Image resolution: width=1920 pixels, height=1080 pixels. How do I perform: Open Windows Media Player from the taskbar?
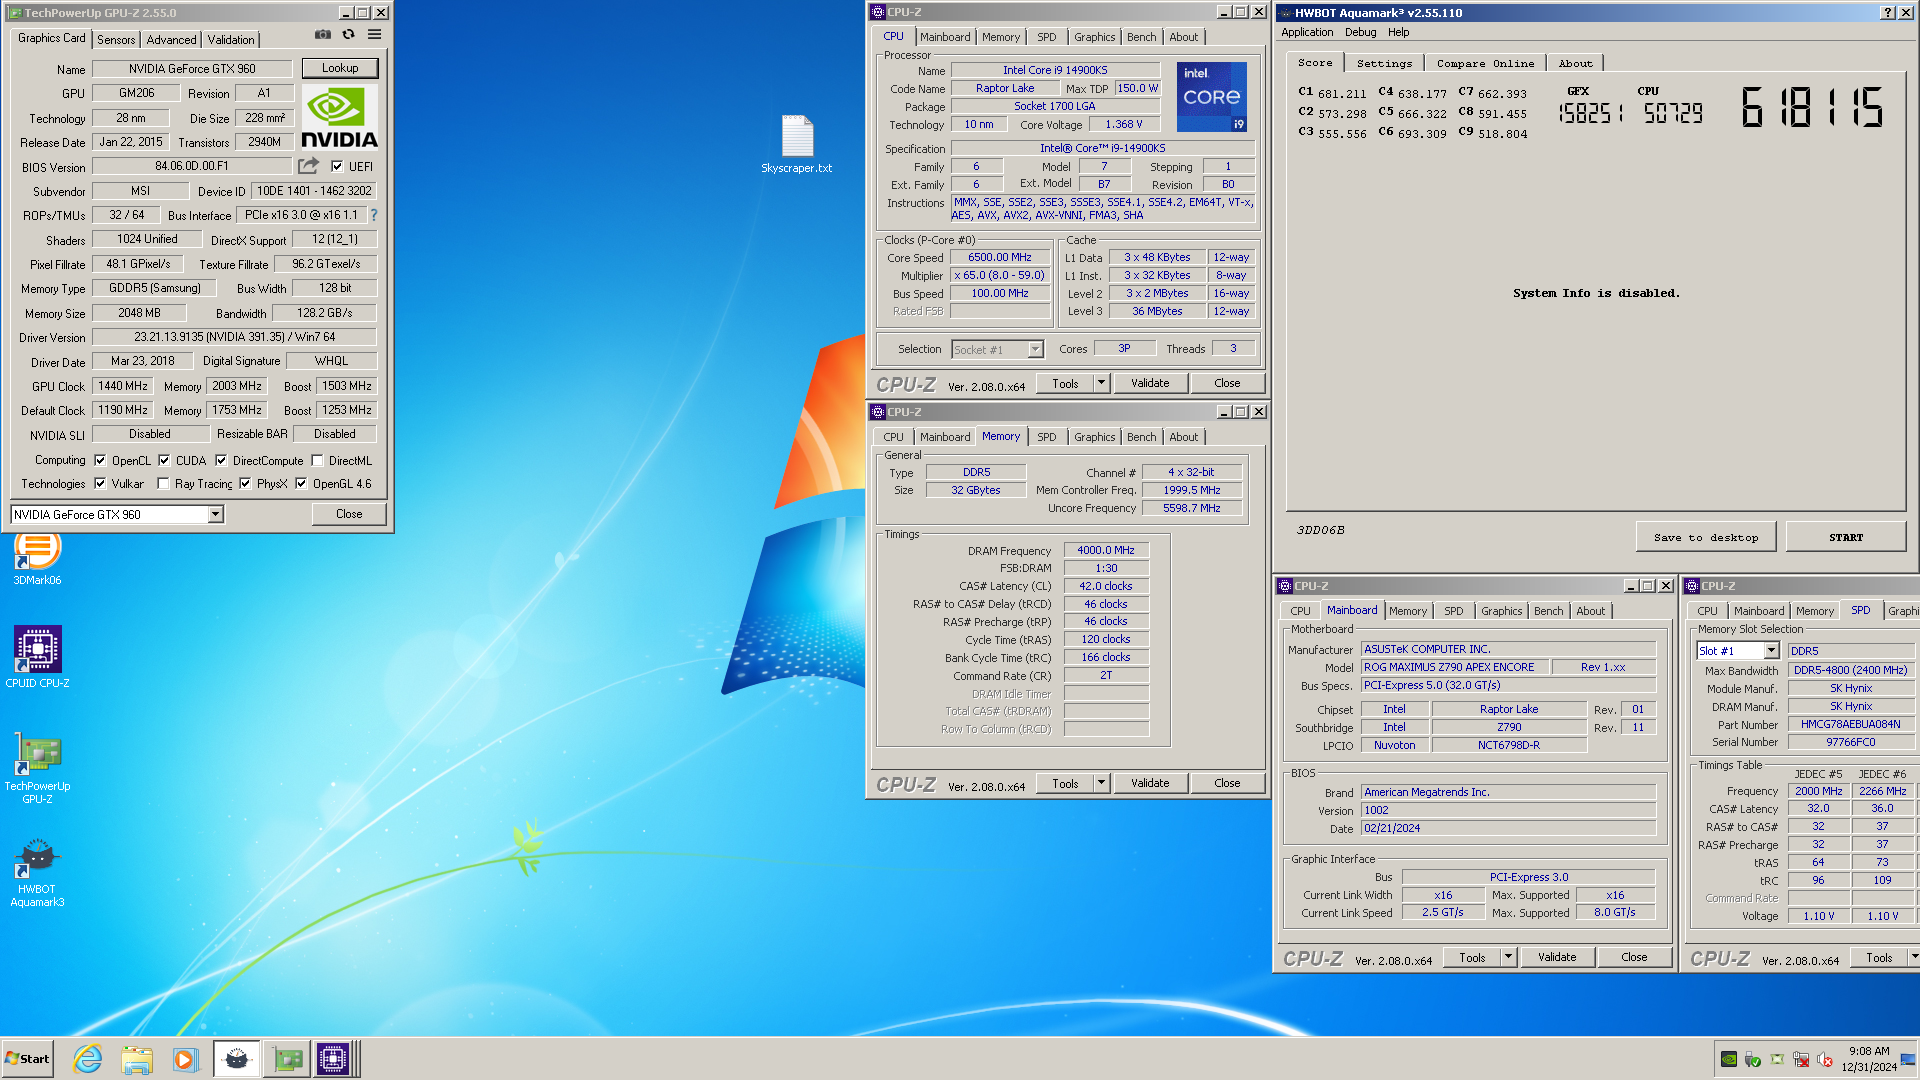185,1059
